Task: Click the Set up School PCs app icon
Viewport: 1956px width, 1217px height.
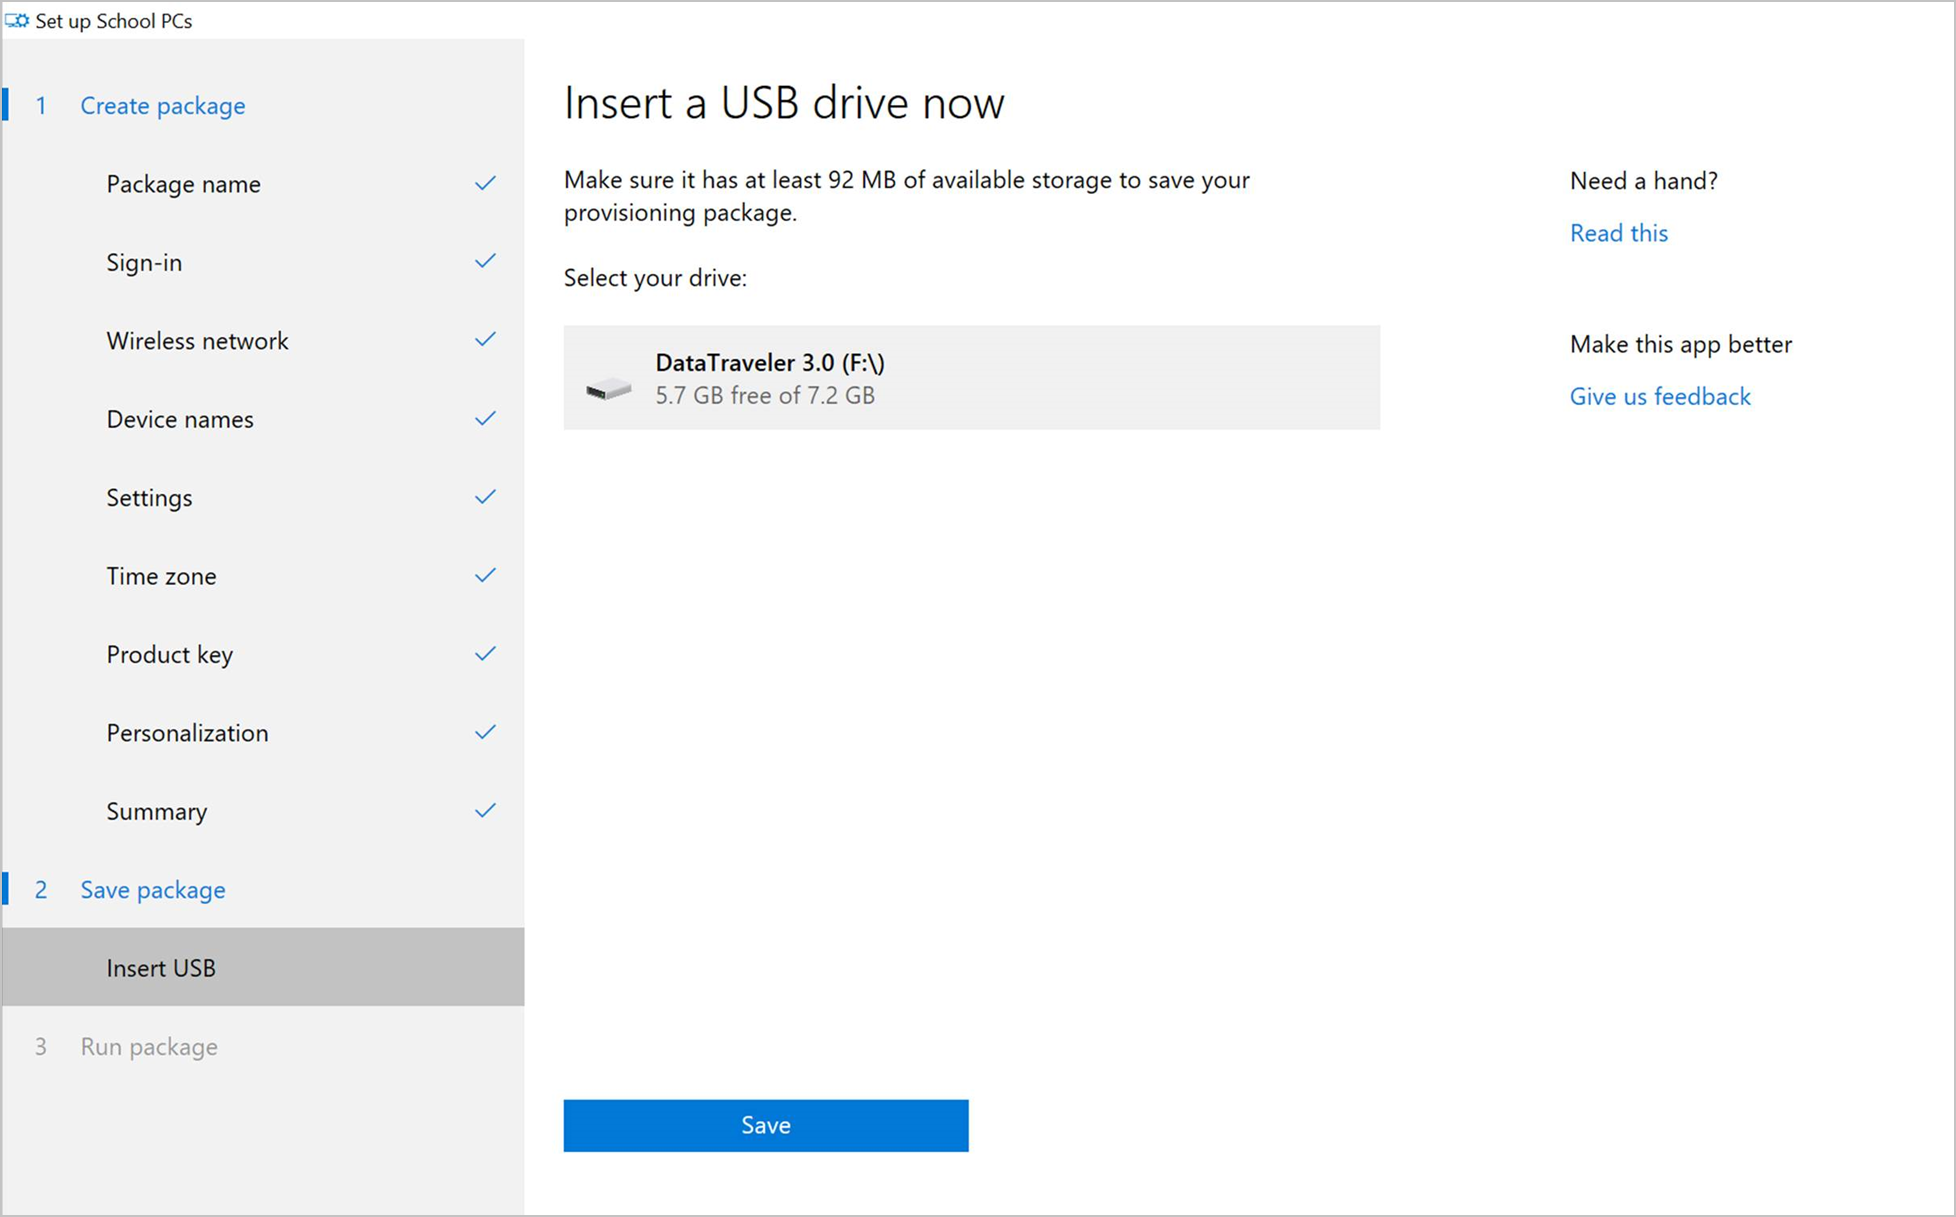Action: click(x=17, y=21)
